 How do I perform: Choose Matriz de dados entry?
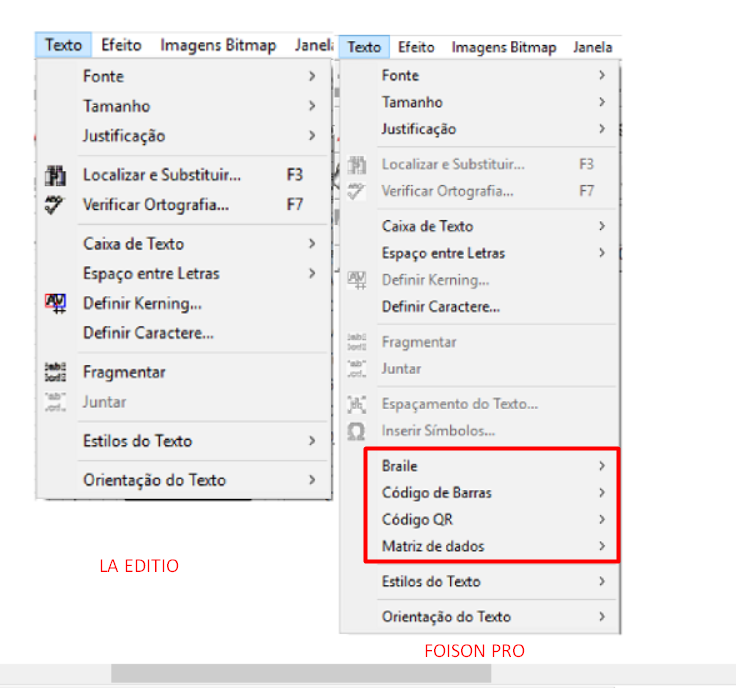point(479,546)
